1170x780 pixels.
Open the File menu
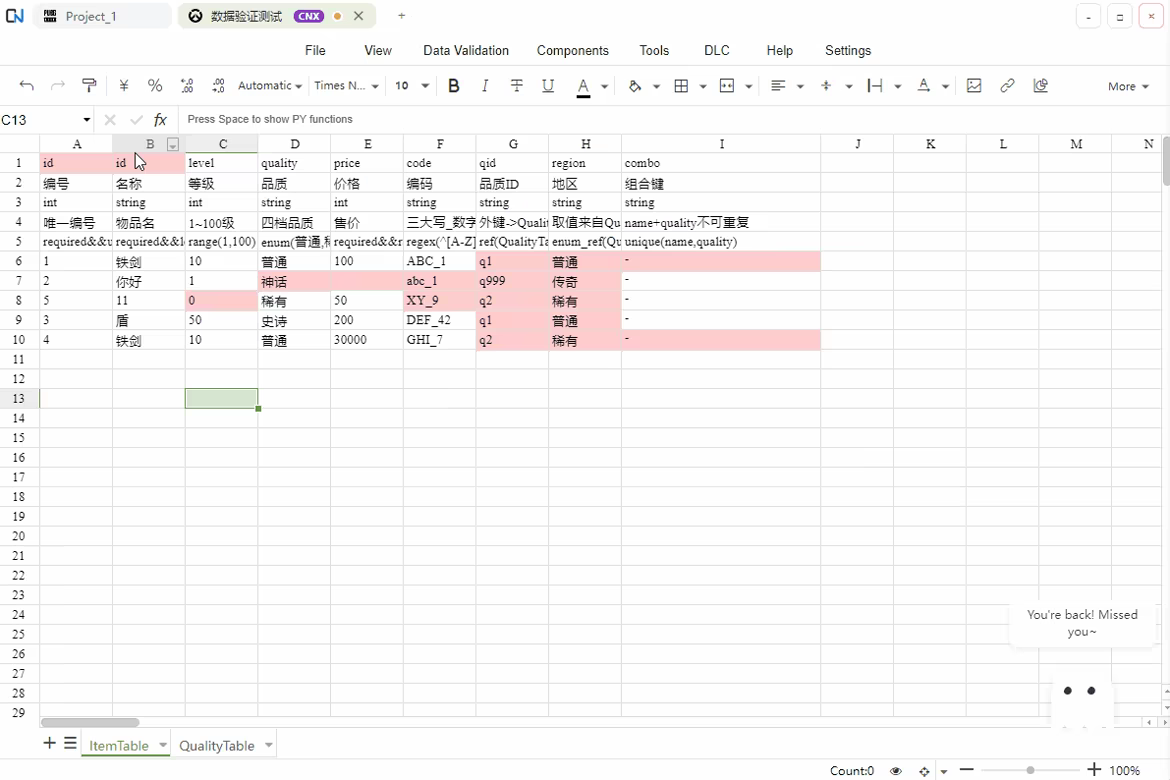[315, 50]
